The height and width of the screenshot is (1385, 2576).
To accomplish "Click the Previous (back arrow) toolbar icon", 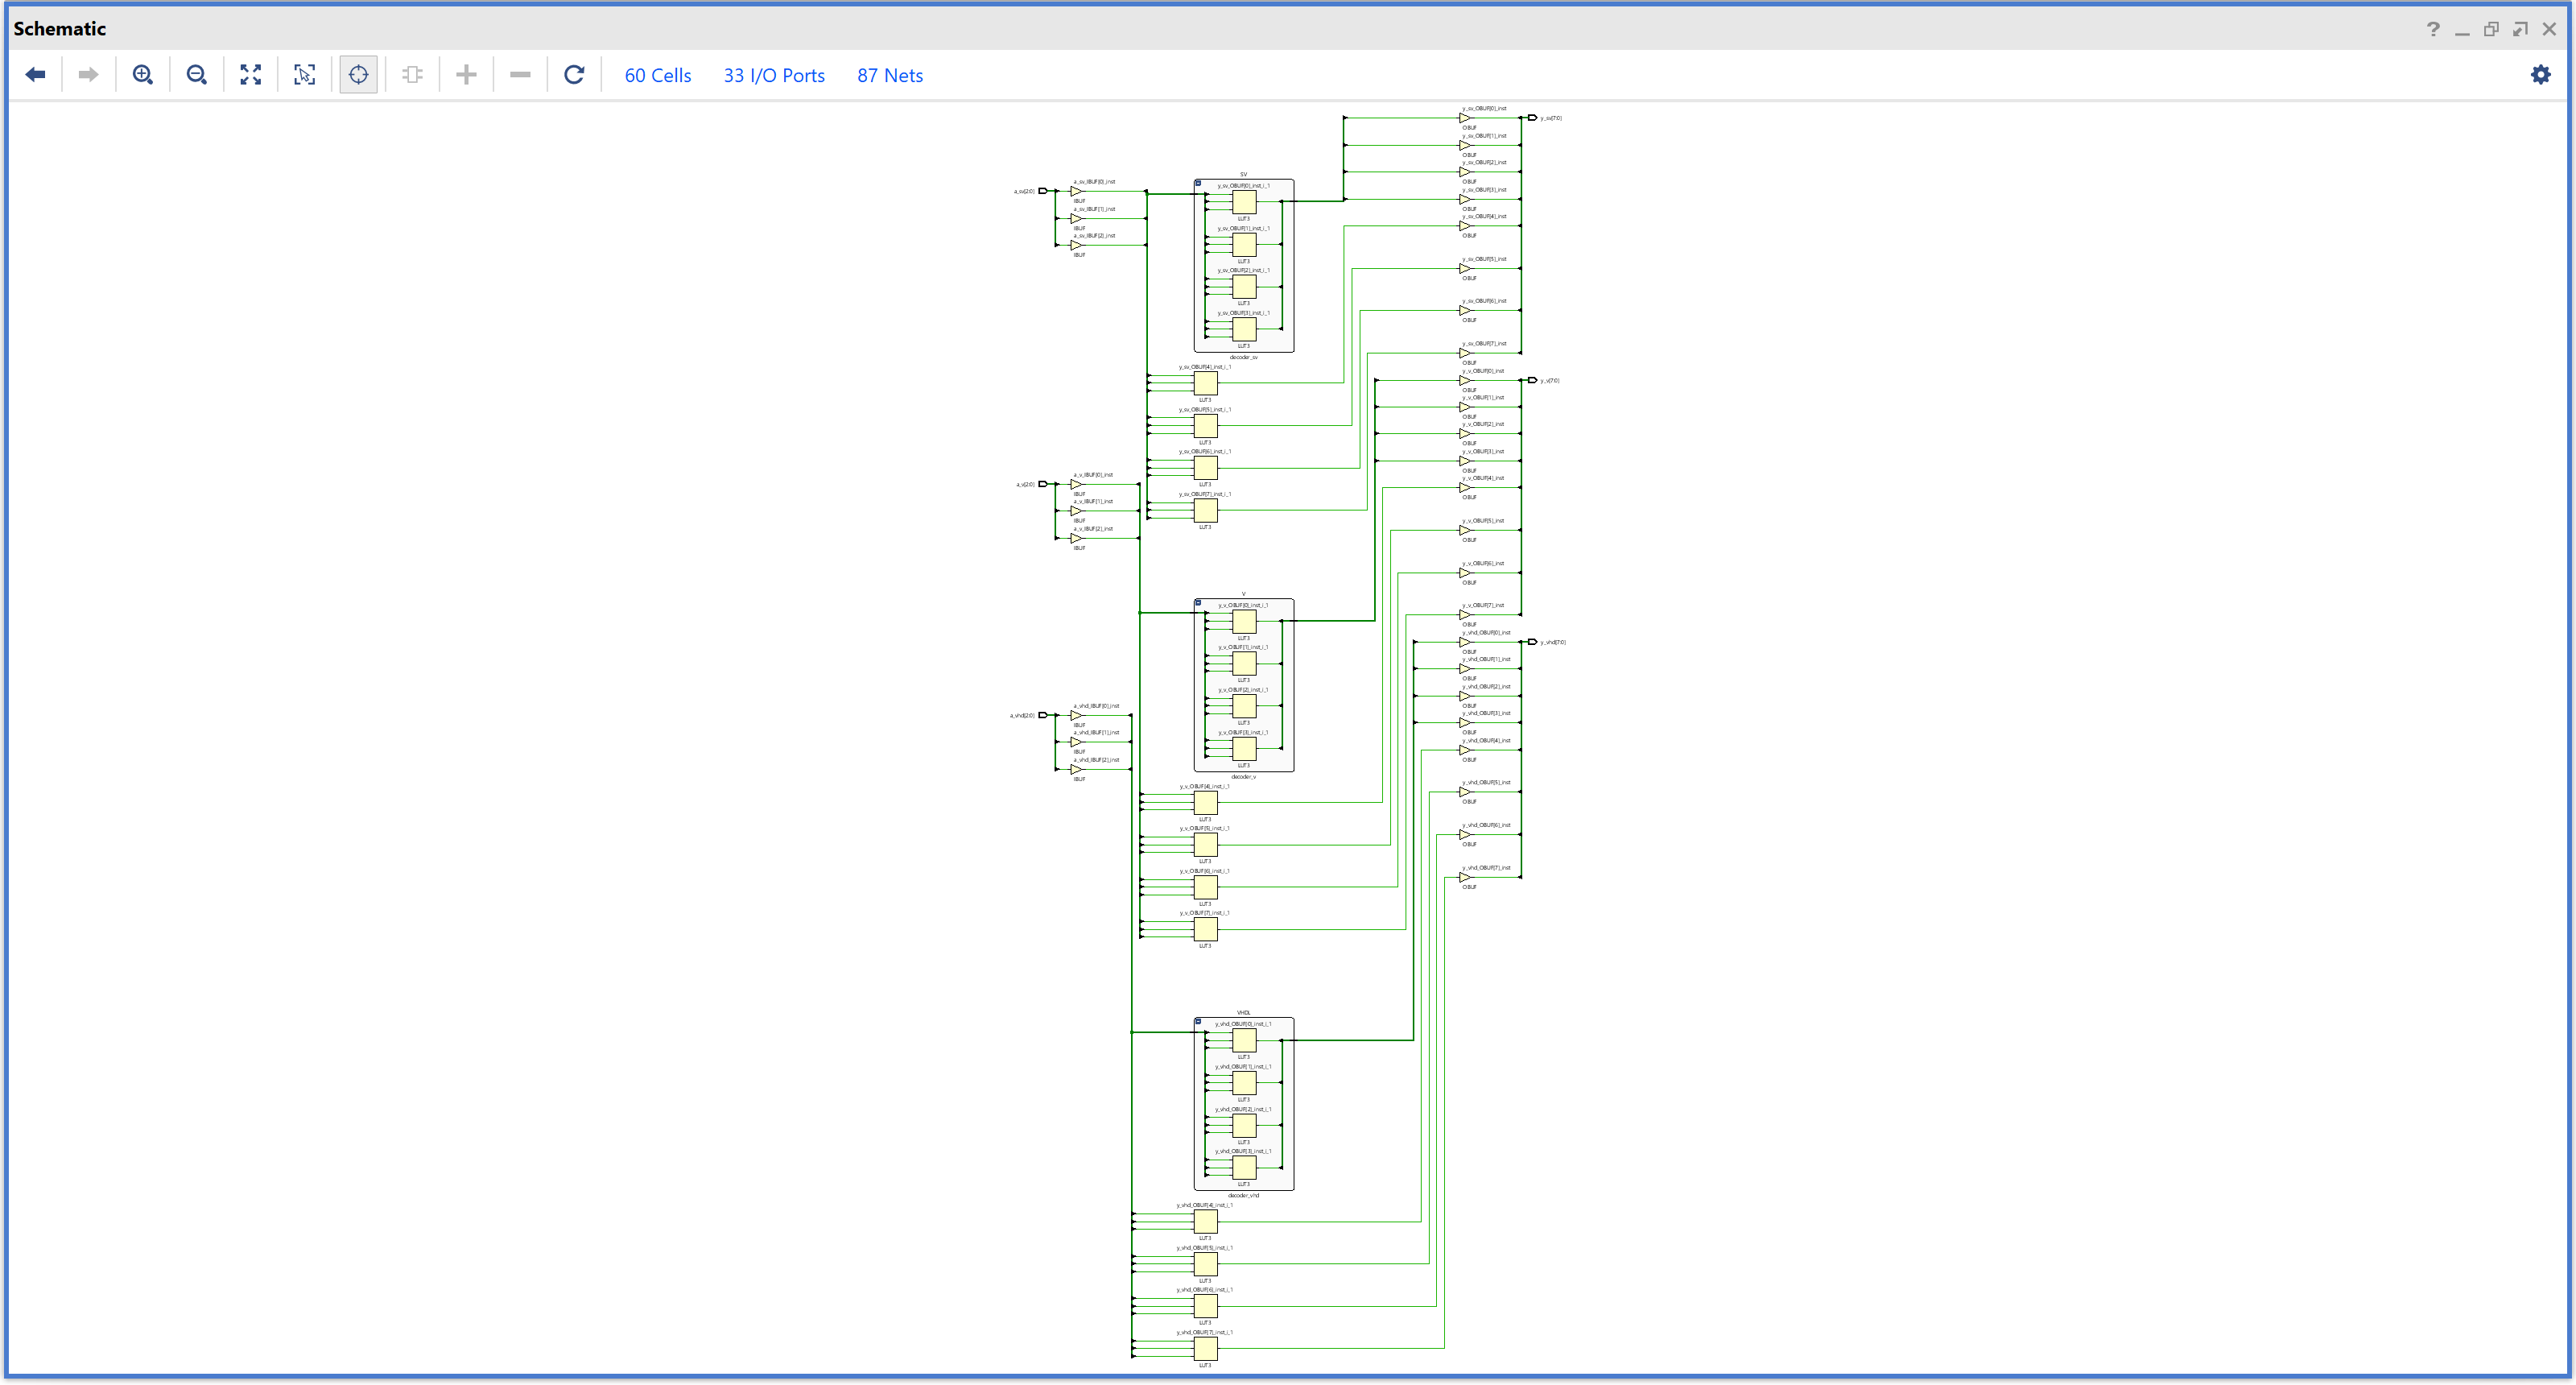I will (36, 75).
